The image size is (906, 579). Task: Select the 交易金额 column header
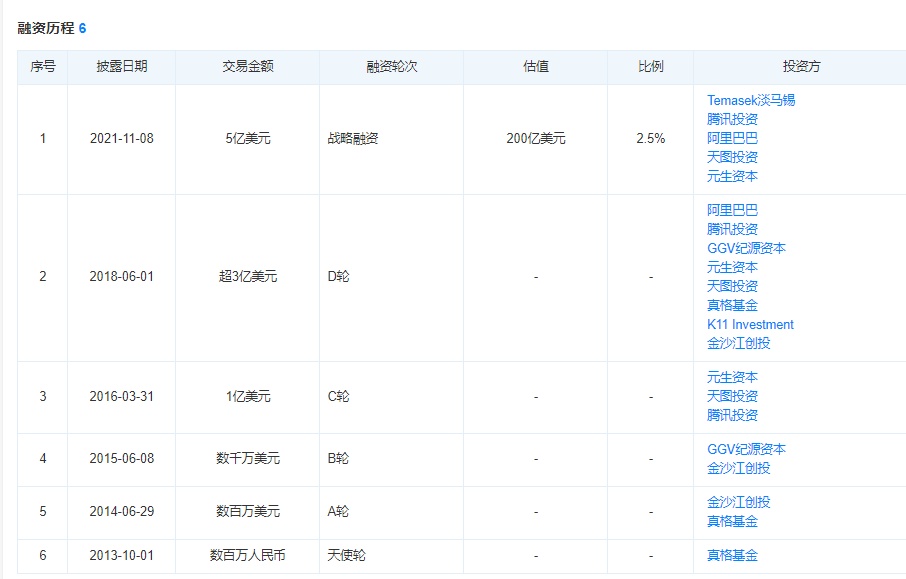(247, 67)
